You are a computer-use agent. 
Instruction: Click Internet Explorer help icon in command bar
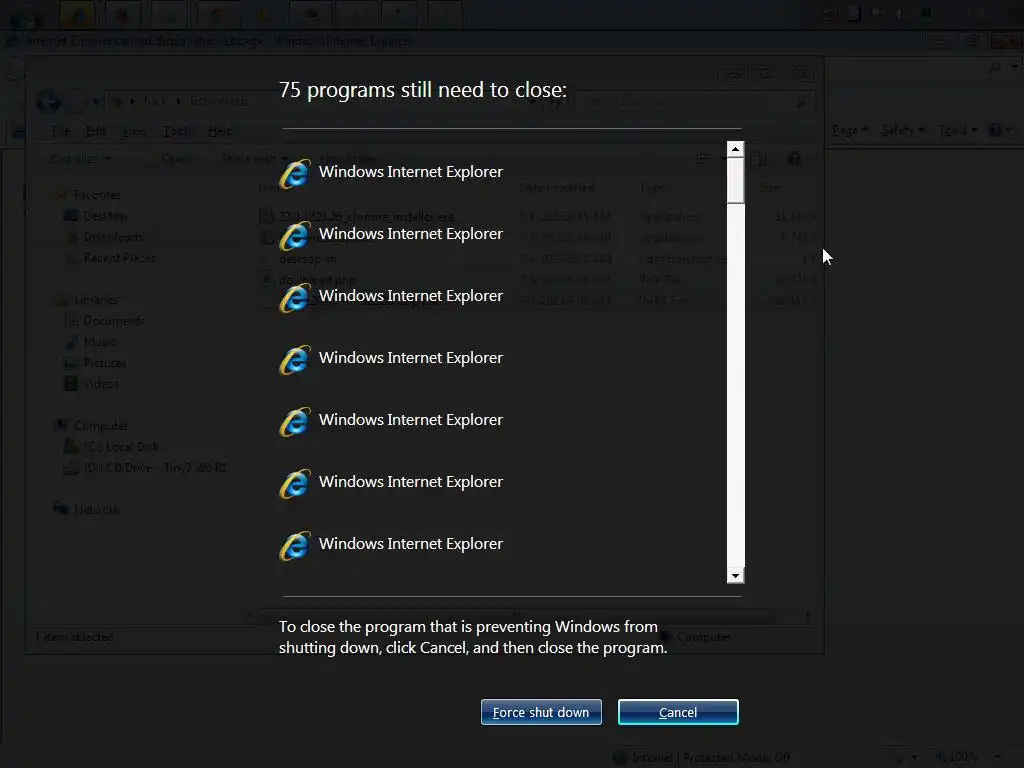(995, 131)
